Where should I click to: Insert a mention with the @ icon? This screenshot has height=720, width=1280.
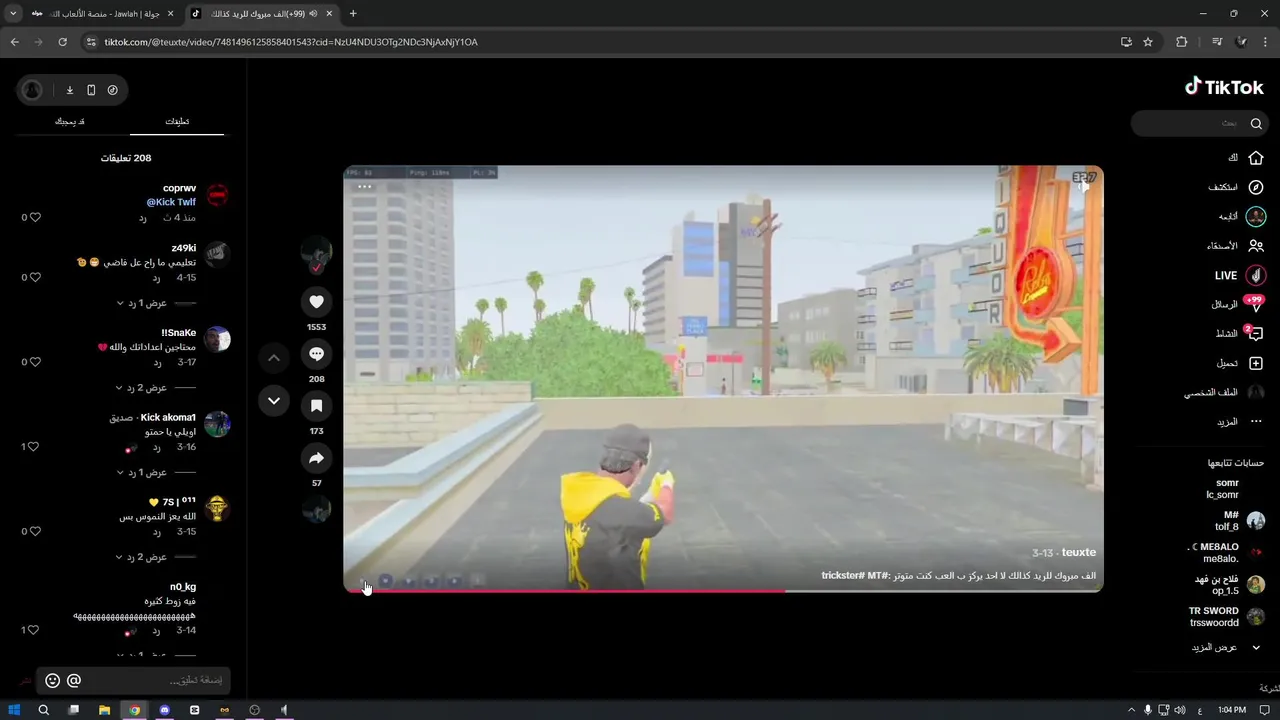74,681
